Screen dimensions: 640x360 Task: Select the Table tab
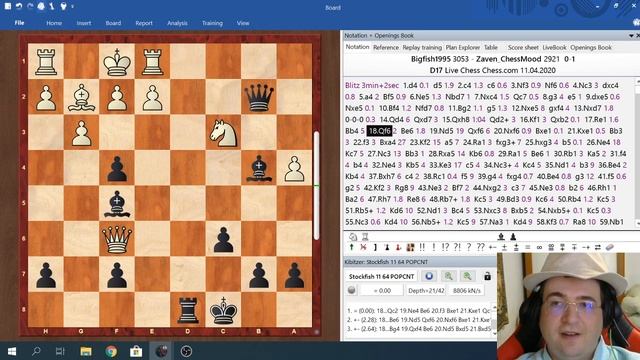(491, 47)
